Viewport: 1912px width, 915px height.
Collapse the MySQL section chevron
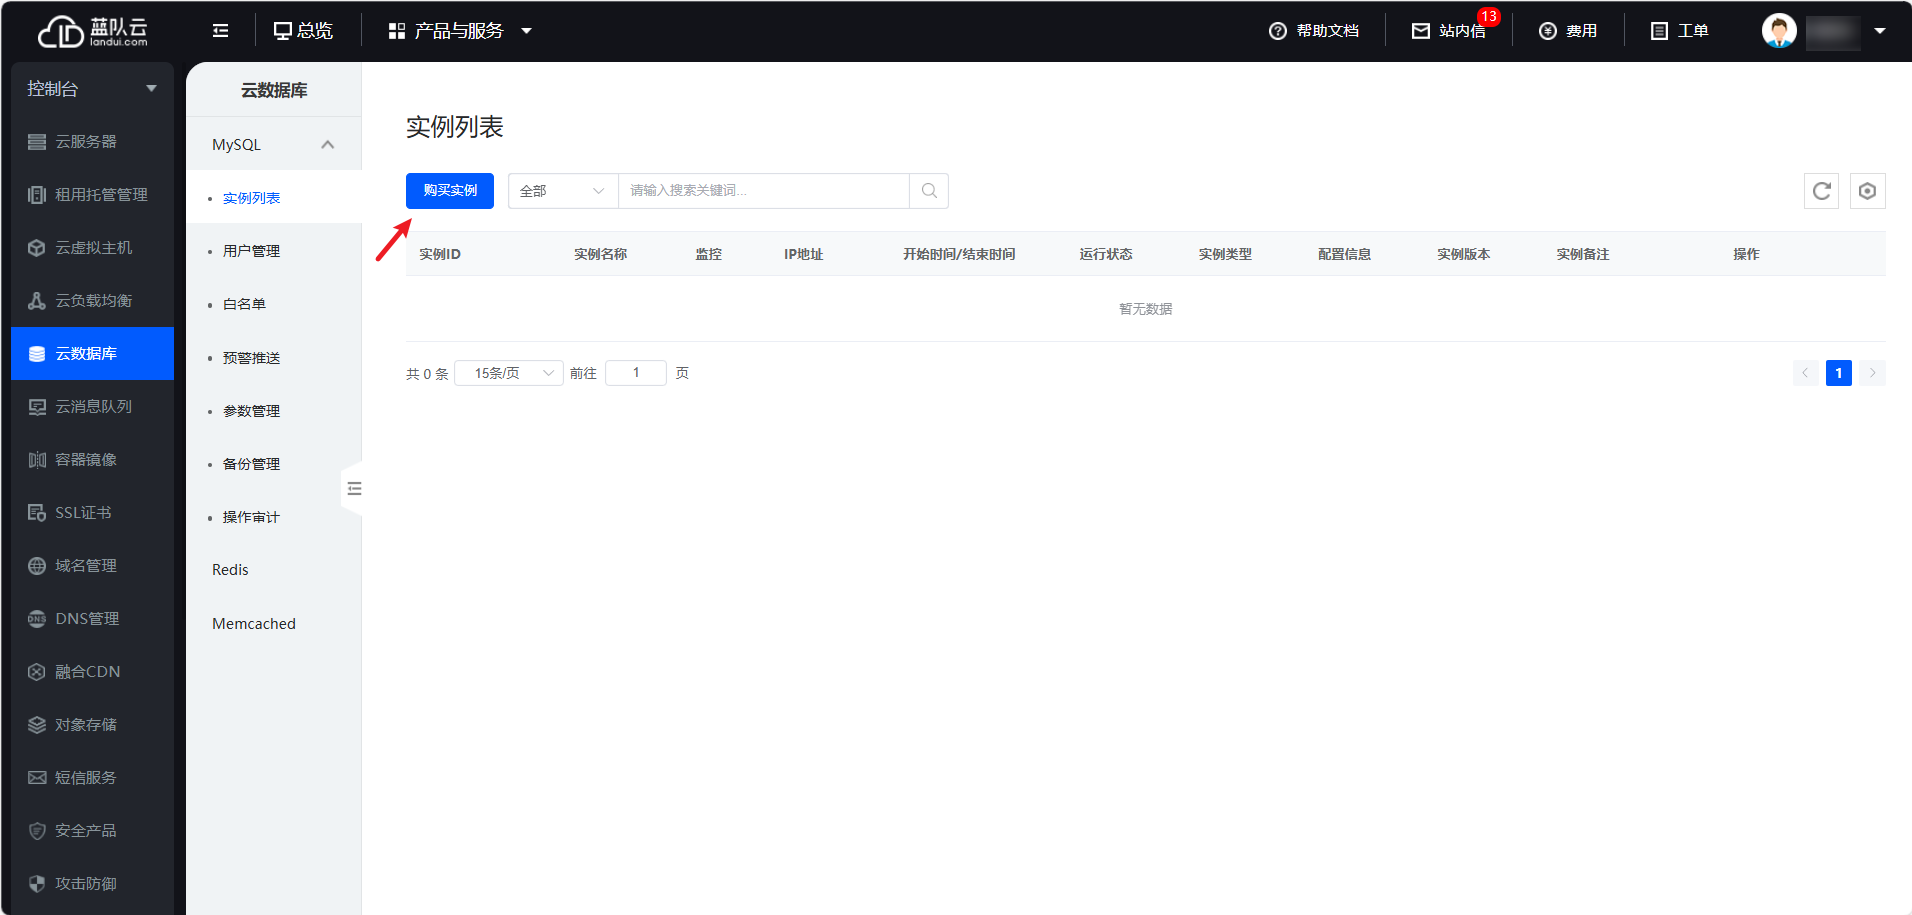(328, 143)
